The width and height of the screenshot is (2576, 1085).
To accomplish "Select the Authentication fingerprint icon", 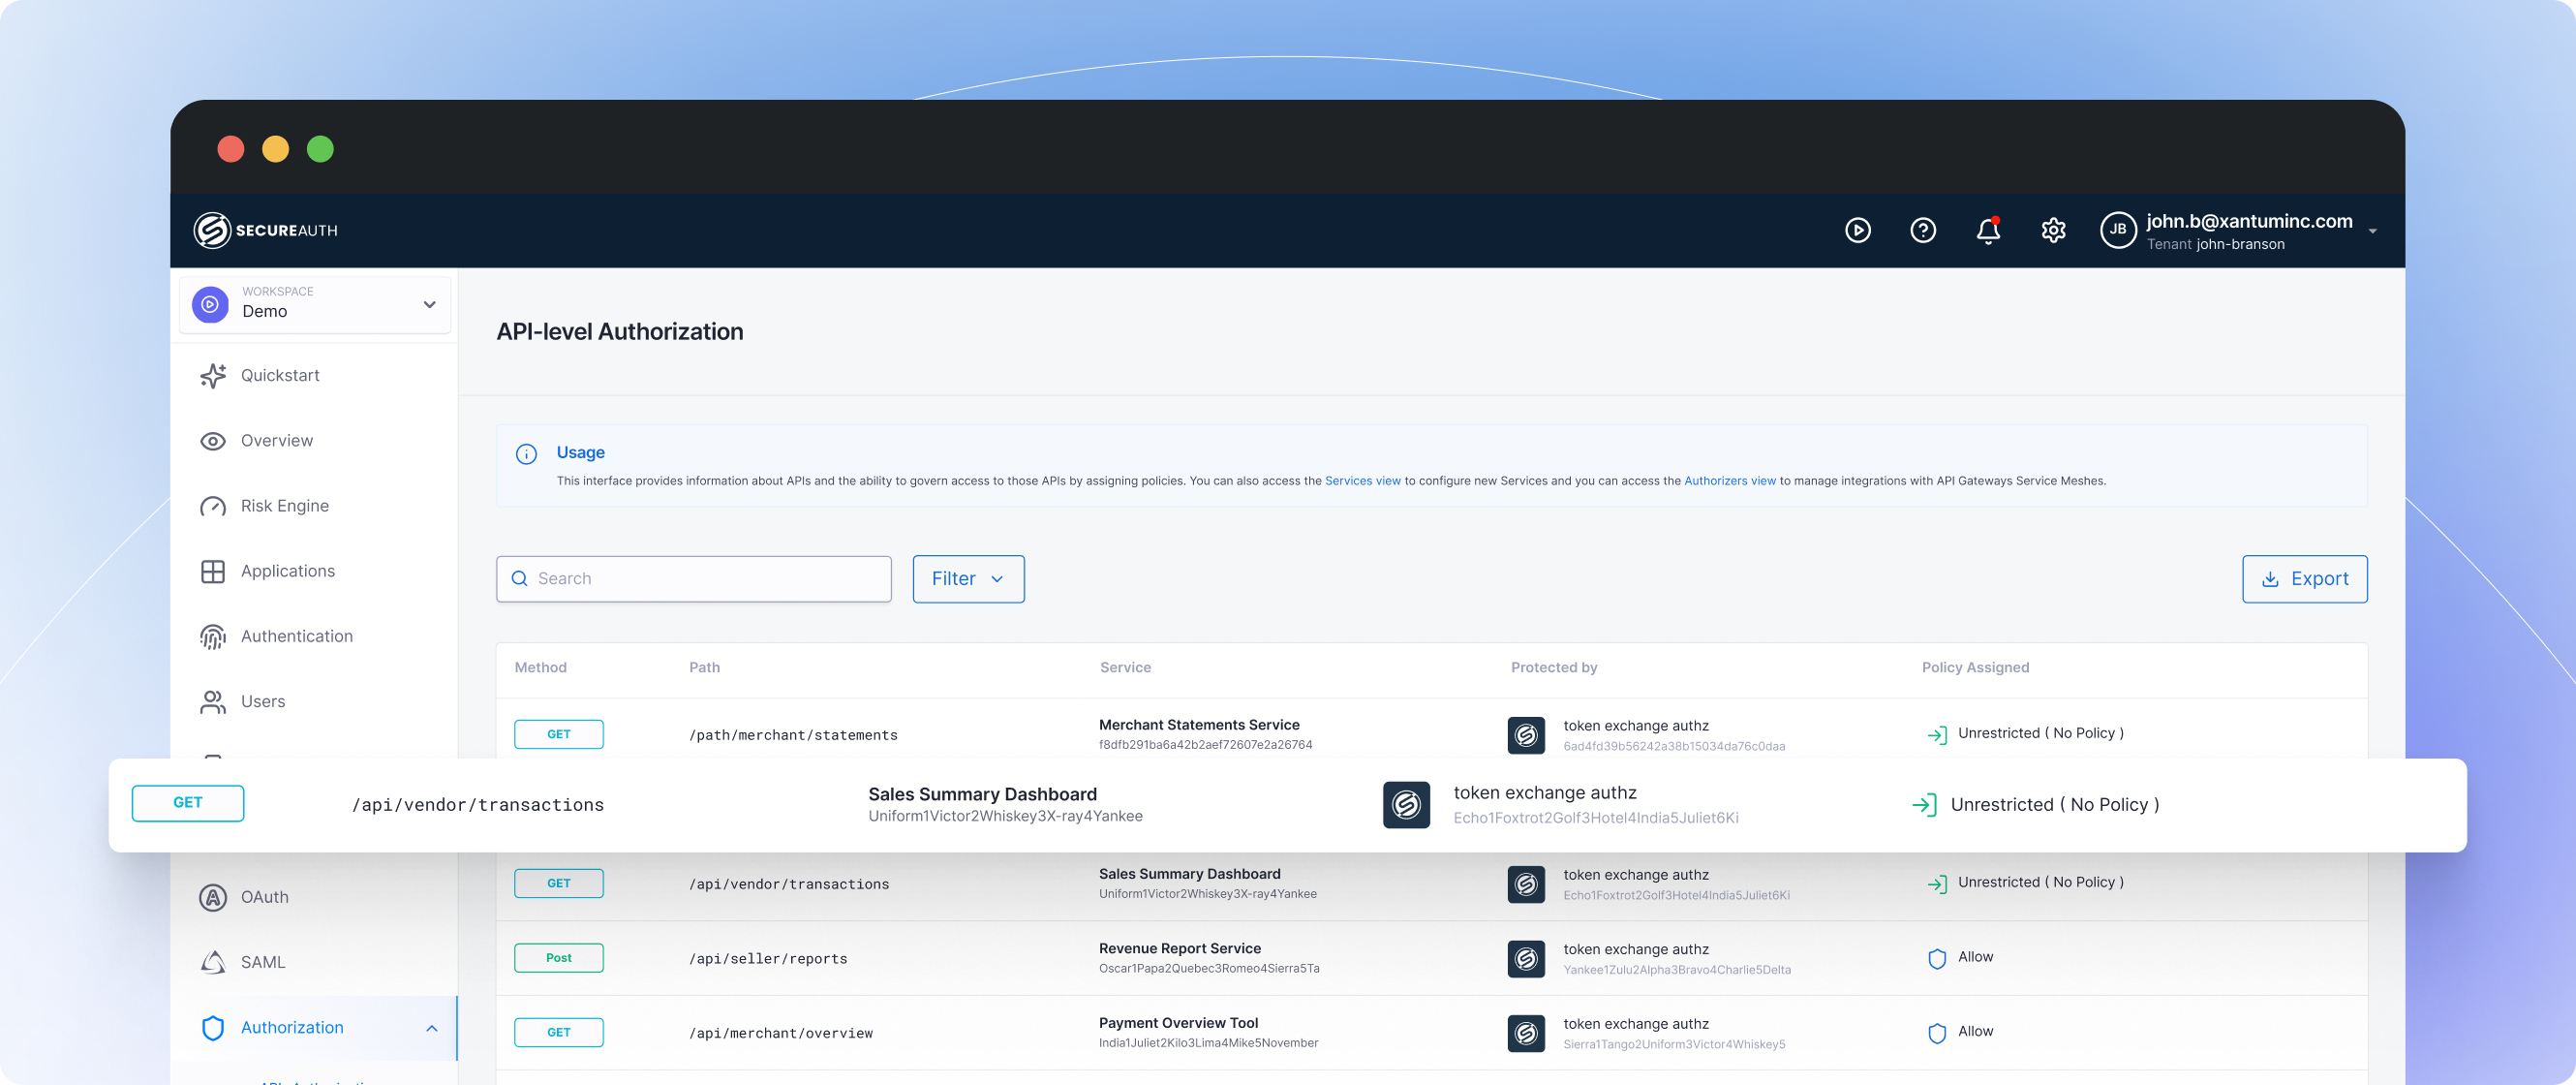I will pyautogui.click(x=213, y=636).
